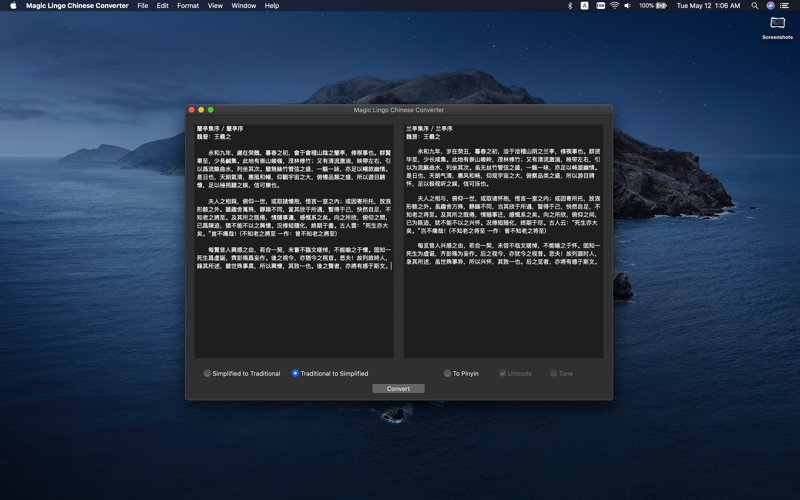Click the Magic Lingo Chinese Converter window title
The height and width of the screenshot is (500, 800).
(398, 110)
